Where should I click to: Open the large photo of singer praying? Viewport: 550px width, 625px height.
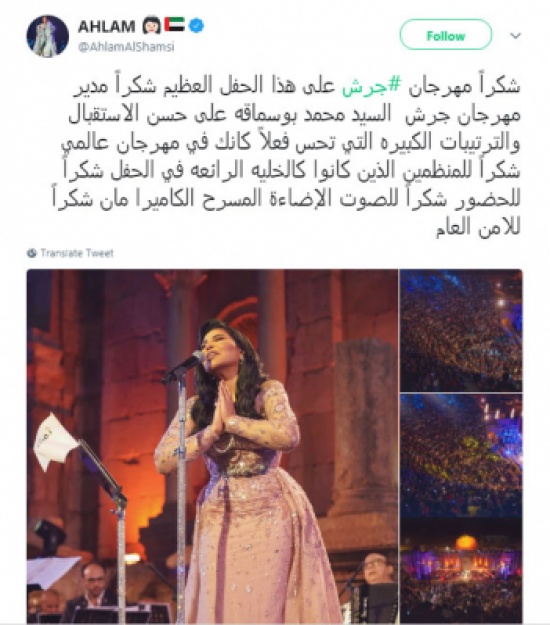pyautogui.click(x=212, y=446)
